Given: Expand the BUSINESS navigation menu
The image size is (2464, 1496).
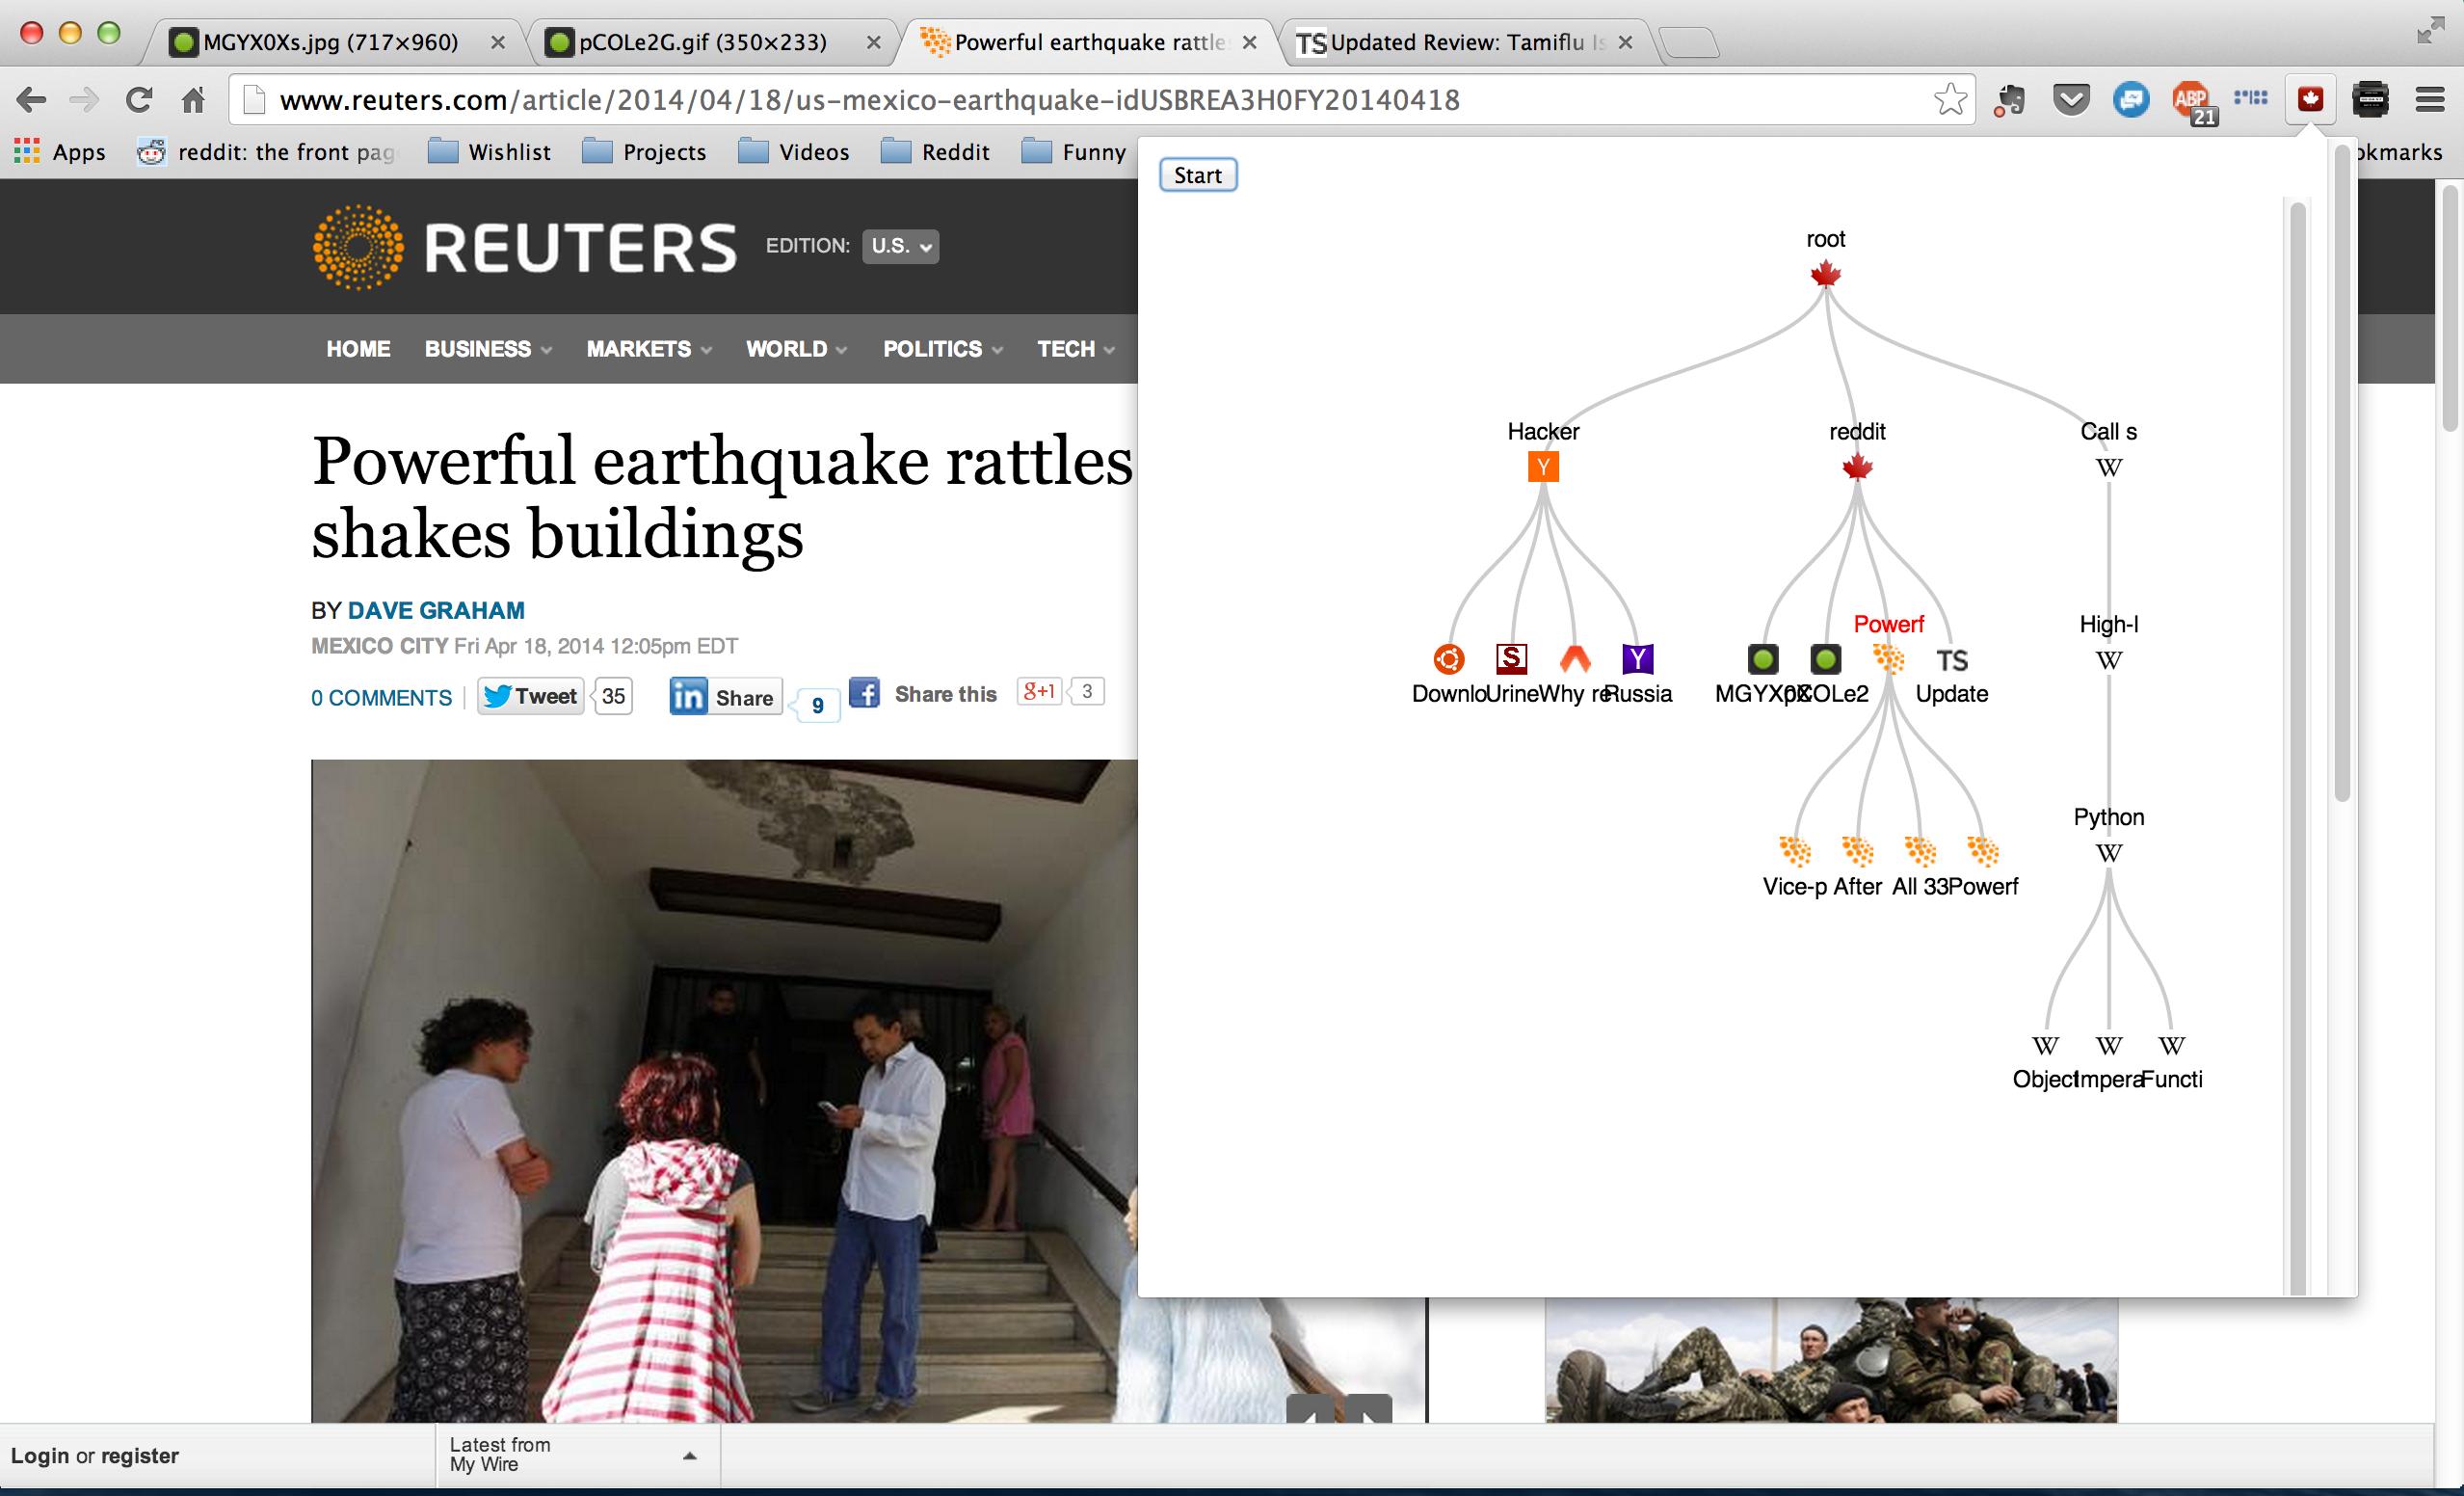Looking at the screenshot, I should coord(487,349).
